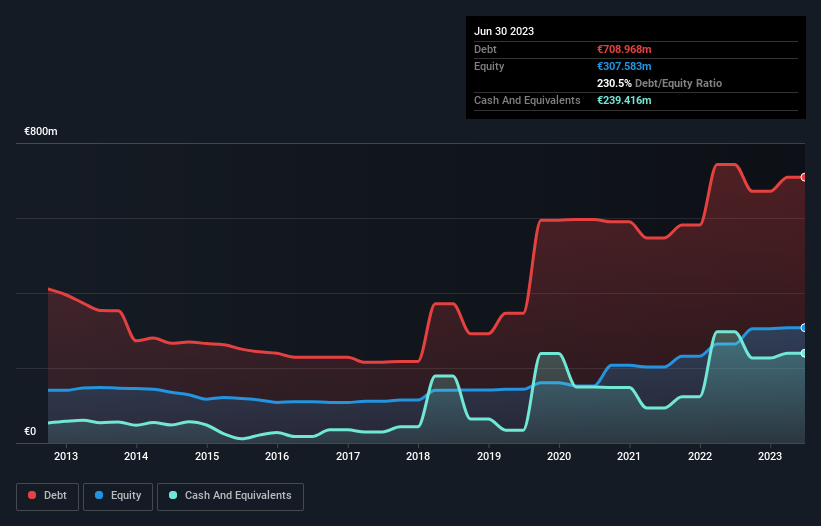Click the blue Equity endpoint marker

804,328
